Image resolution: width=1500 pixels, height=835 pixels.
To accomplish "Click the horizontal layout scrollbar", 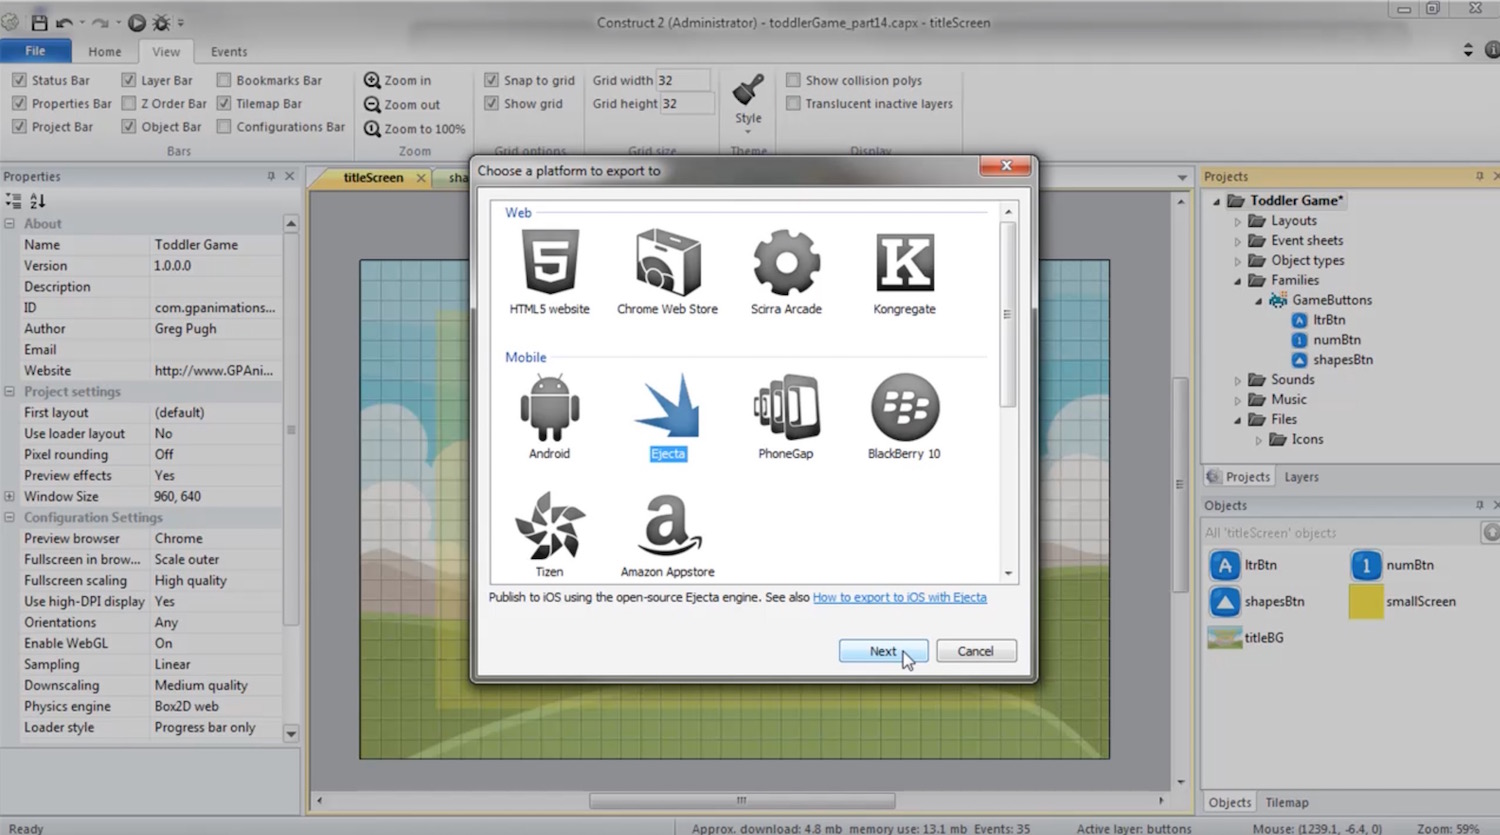I will coord(741,800).
